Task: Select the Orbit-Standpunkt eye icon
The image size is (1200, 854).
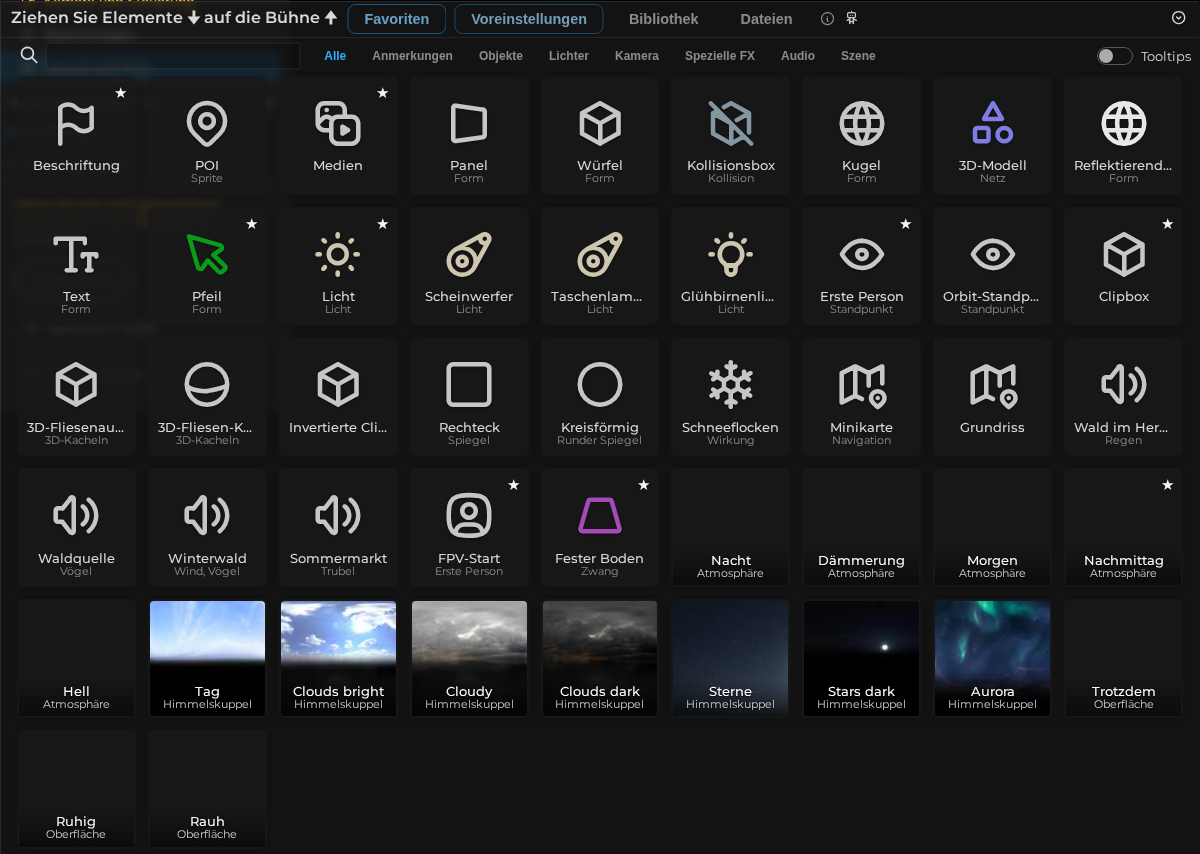Action: [992, 254]
